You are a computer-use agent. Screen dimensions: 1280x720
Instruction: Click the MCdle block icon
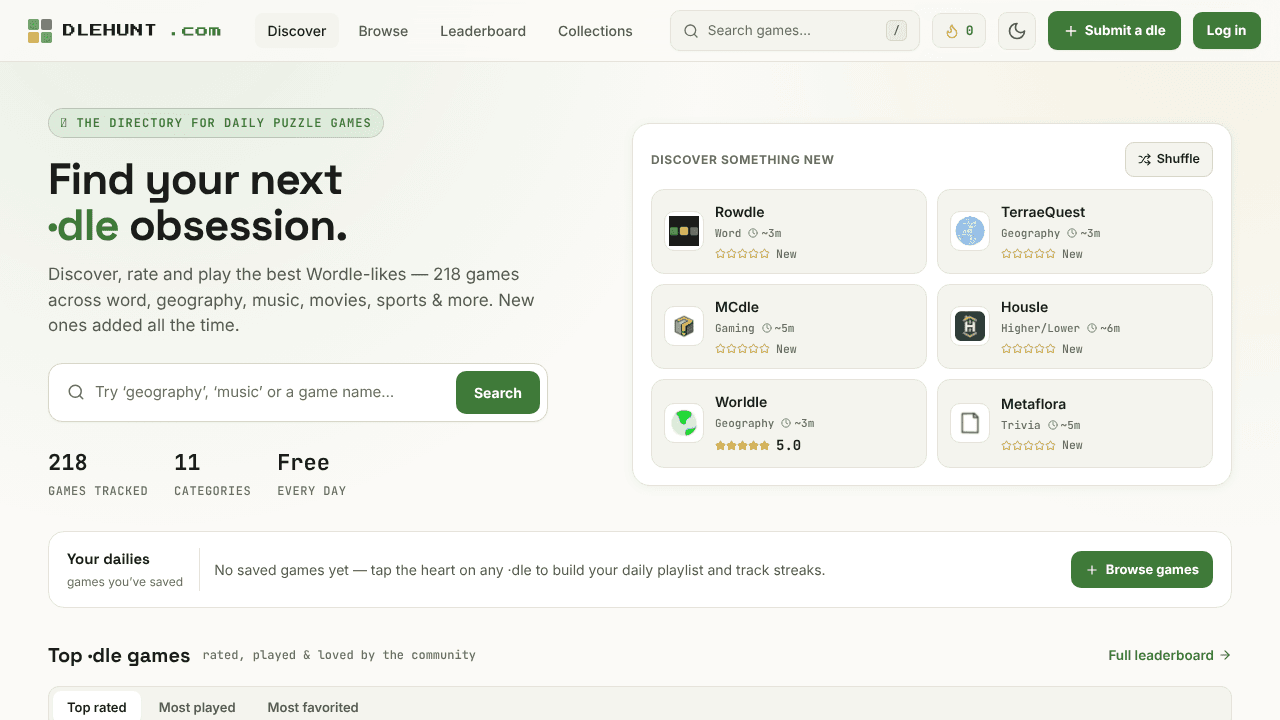click(x=684, y=326)
